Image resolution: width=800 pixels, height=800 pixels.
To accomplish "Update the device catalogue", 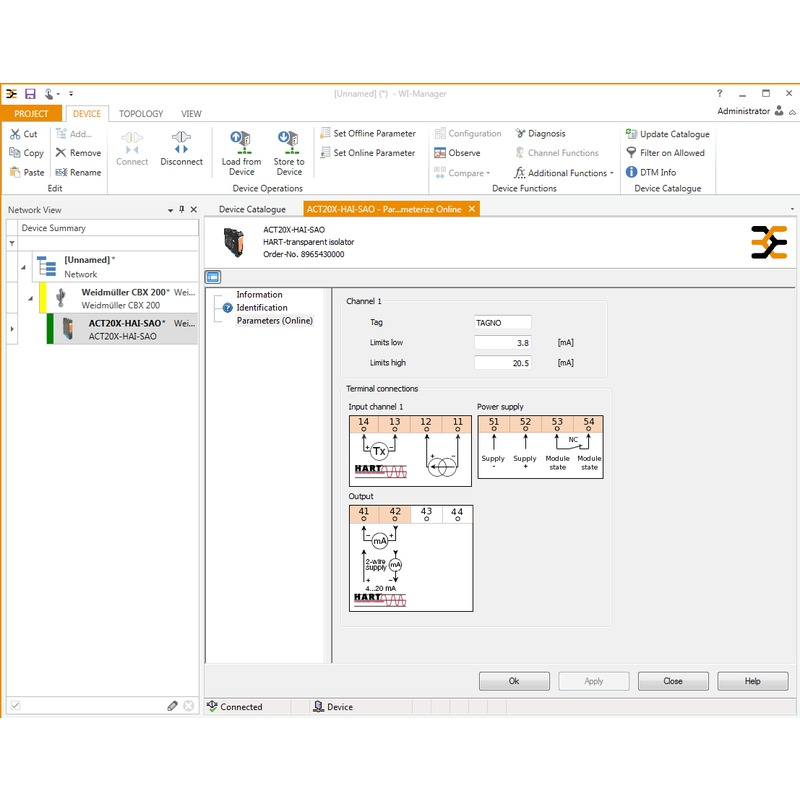I will [667, 134].
